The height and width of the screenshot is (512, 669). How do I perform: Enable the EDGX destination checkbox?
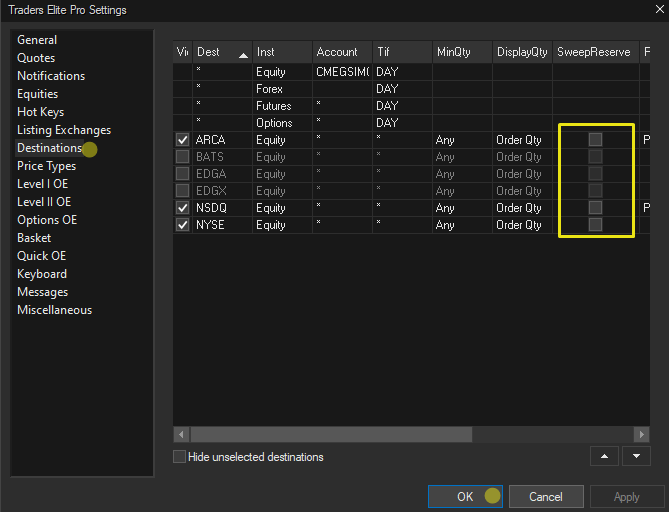coord(183,191)
